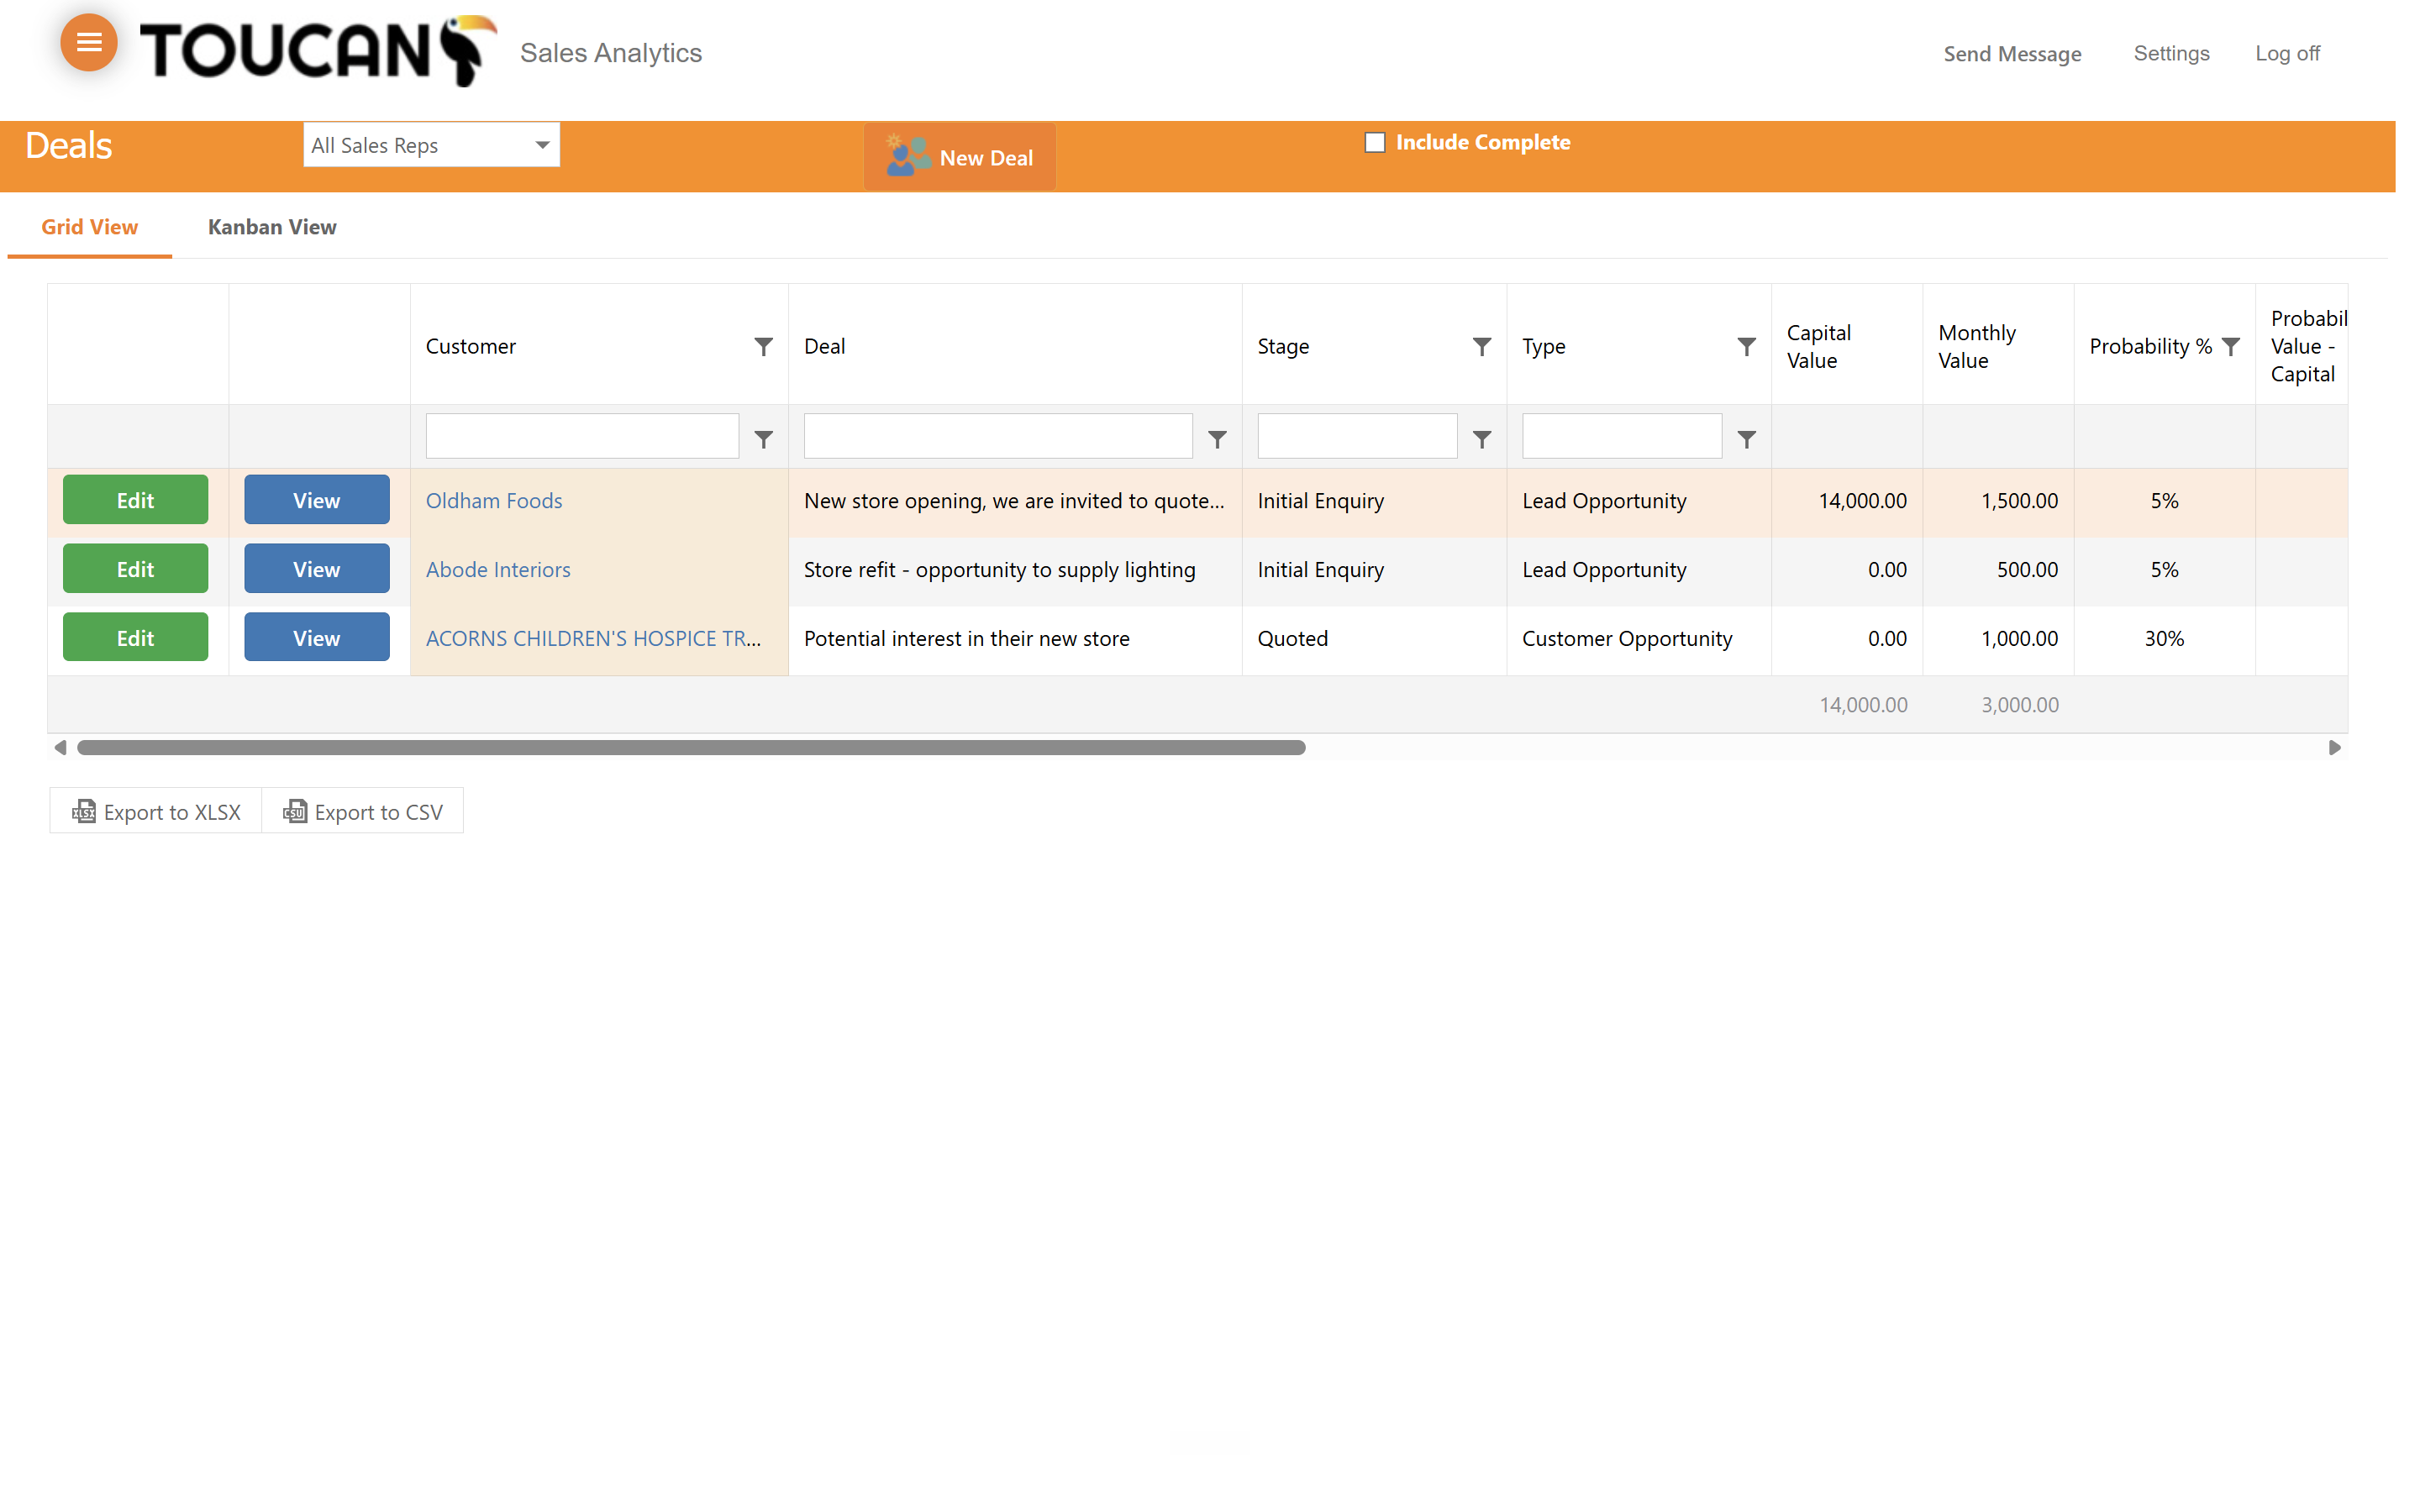Edit the Acorns Children's Hospice deal
The height and width of the screenshot is (1512, 2420).
point(135,638)
